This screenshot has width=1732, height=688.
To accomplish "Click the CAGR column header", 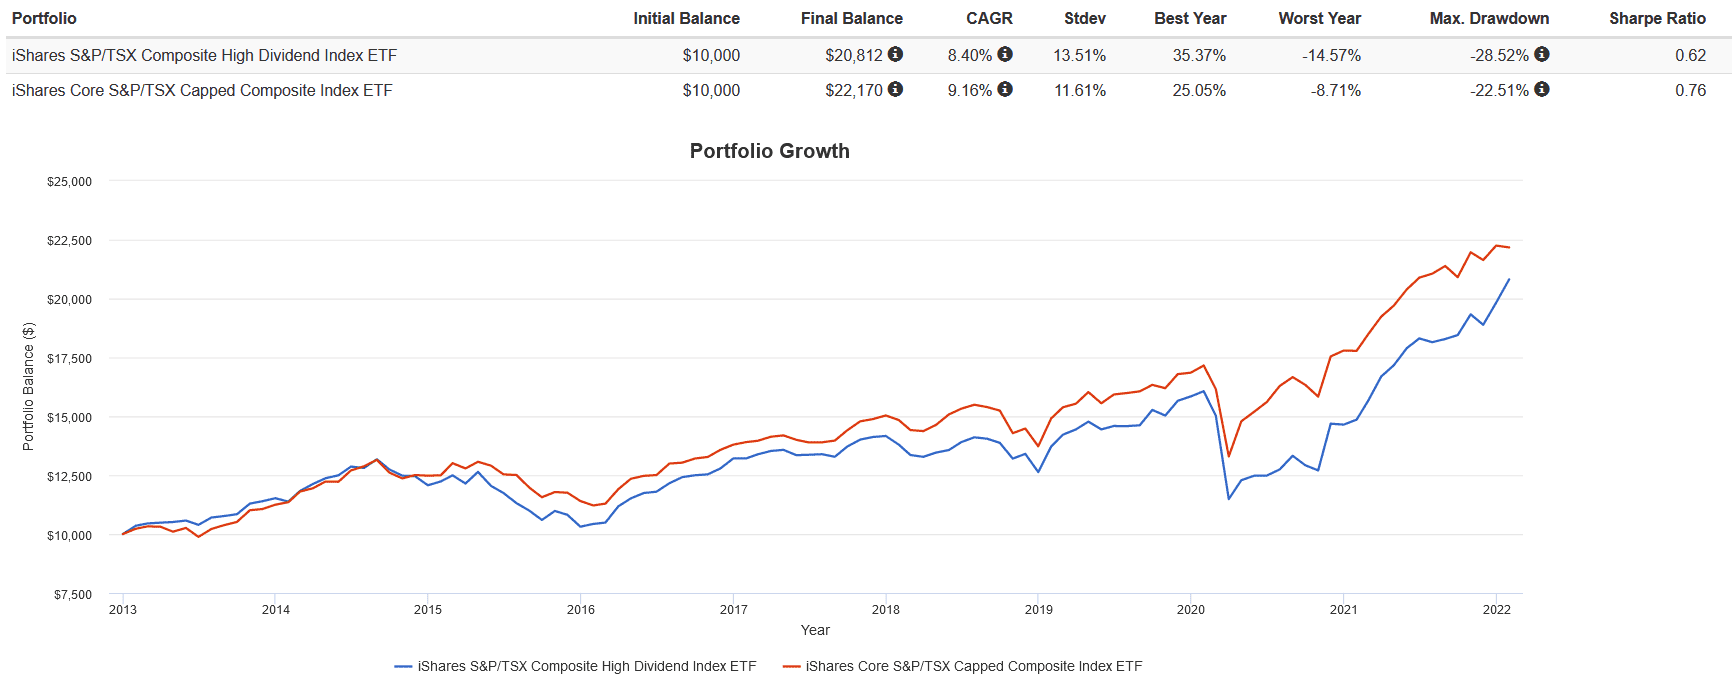I will coord(989,18).
